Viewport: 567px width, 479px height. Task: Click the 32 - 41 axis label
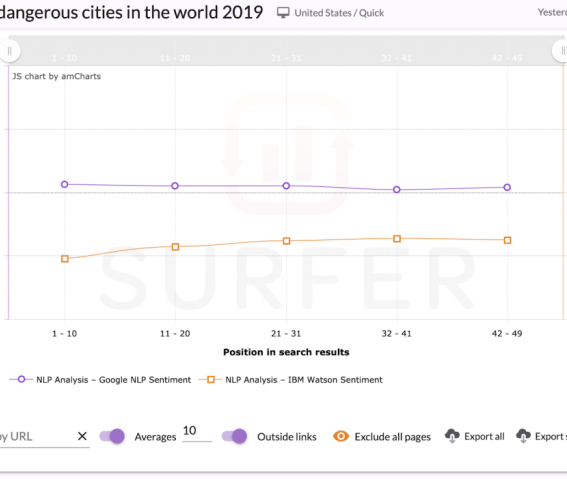pyautogui.click(x=397, y=334)
